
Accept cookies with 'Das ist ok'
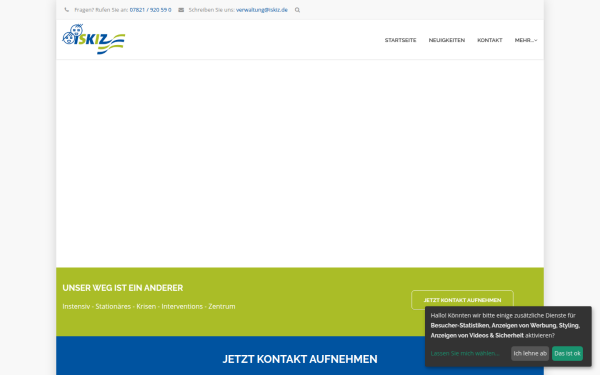point(567,354)
